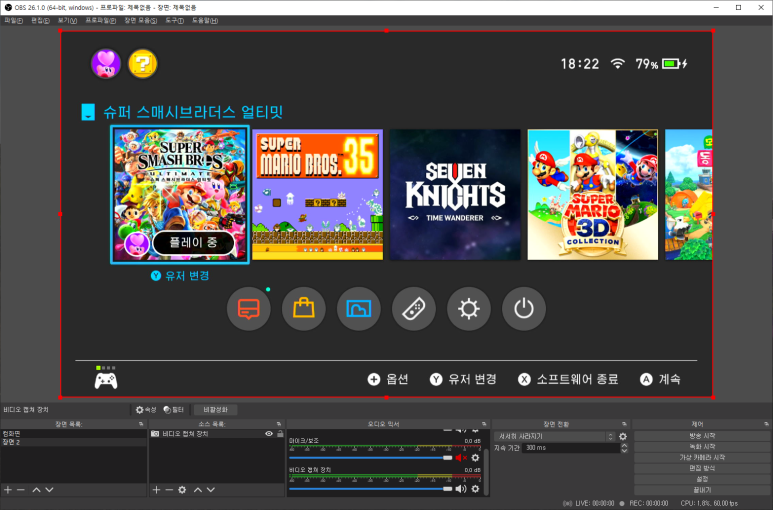The image size is (773, 510).
Task: Move scene up in 장면 목록 panel
Action: 36,489
